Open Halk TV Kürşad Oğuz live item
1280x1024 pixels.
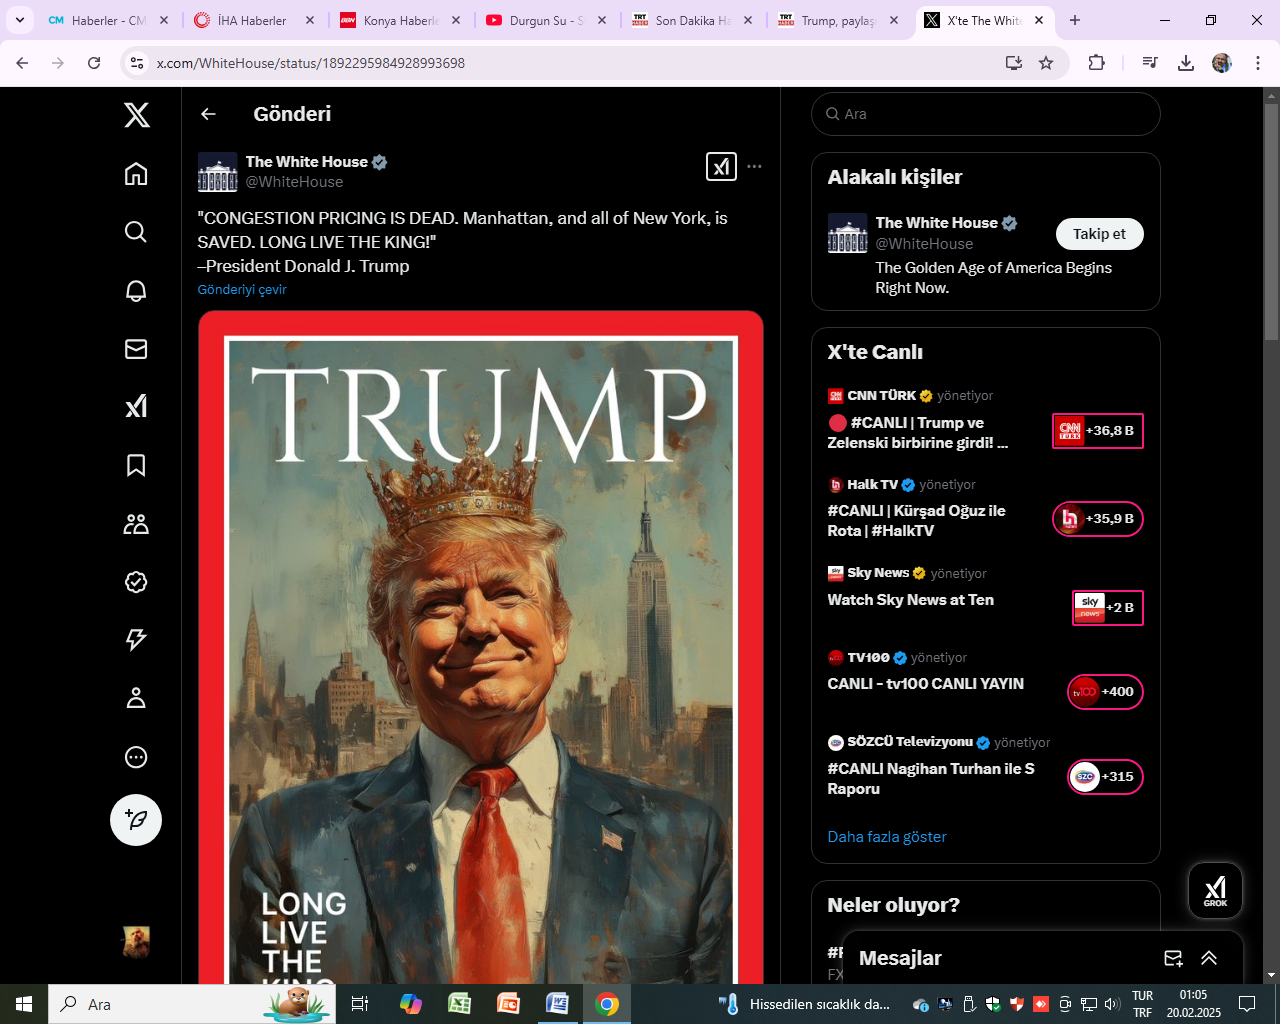tap(986, 509)
